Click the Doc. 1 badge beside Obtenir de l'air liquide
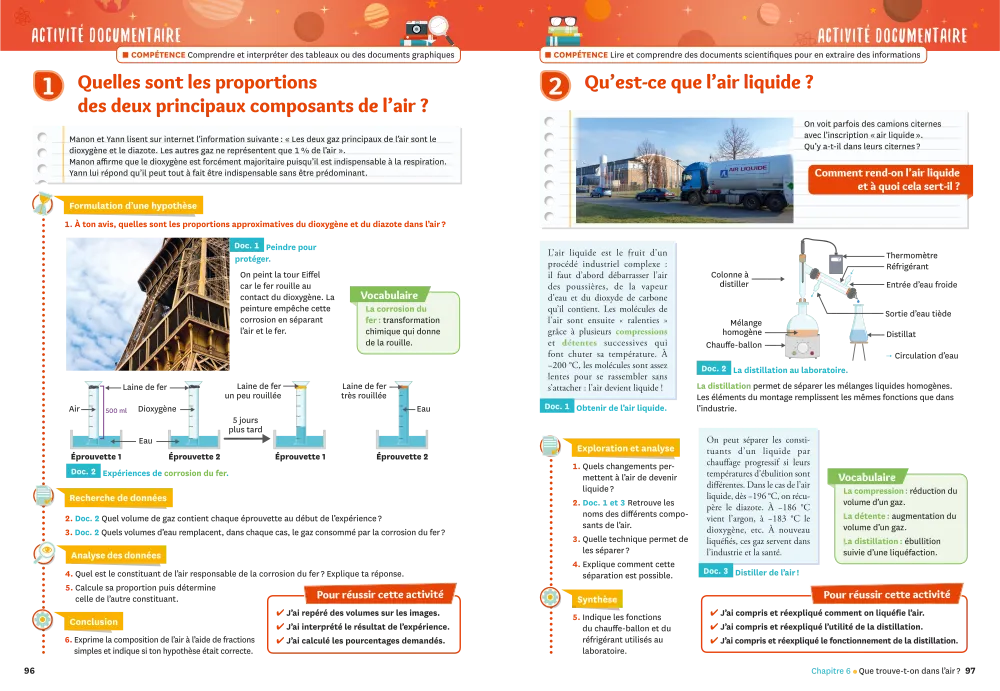 click(x=557, y=406)
